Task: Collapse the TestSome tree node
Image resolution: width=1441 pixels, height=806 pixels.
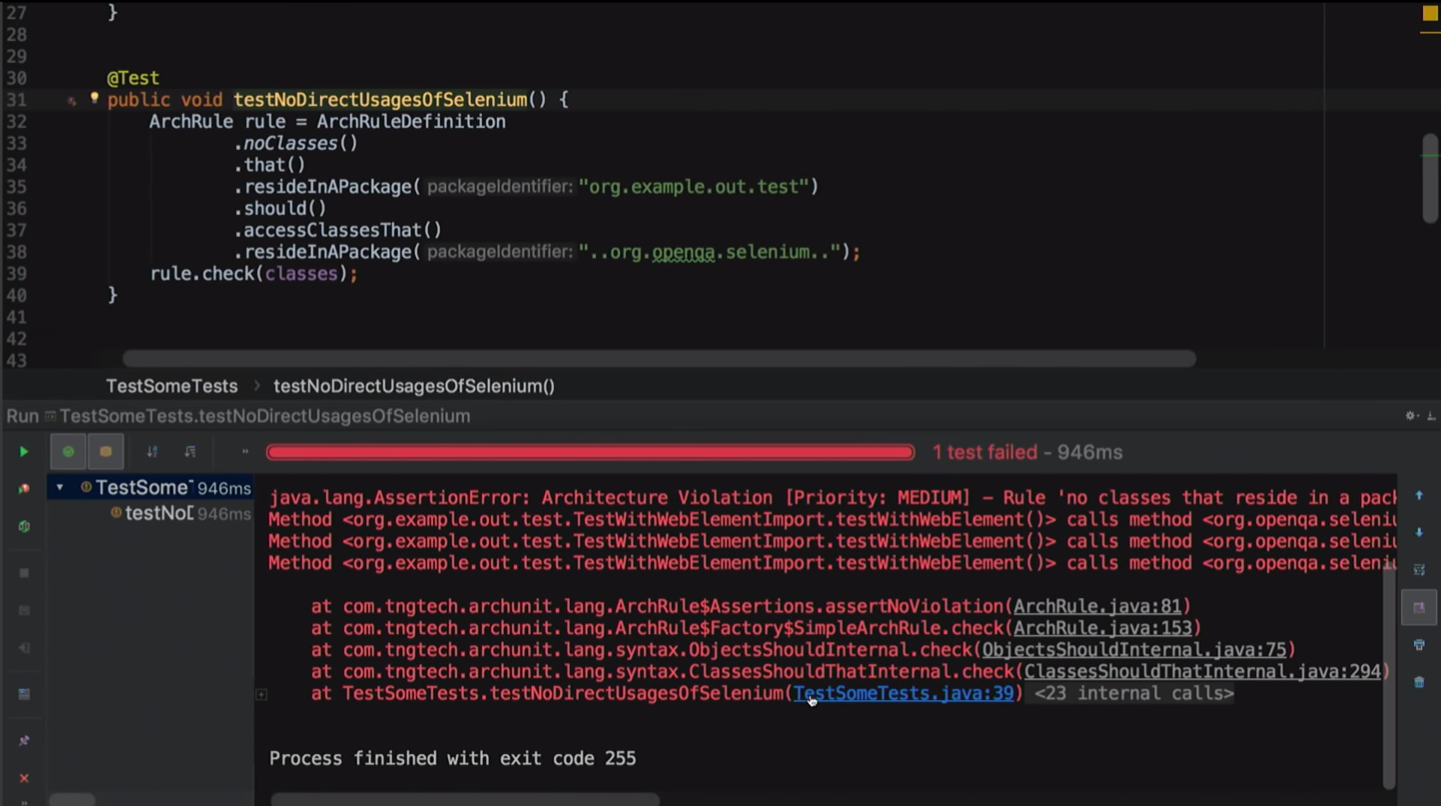Action: [x=60, y=488]
